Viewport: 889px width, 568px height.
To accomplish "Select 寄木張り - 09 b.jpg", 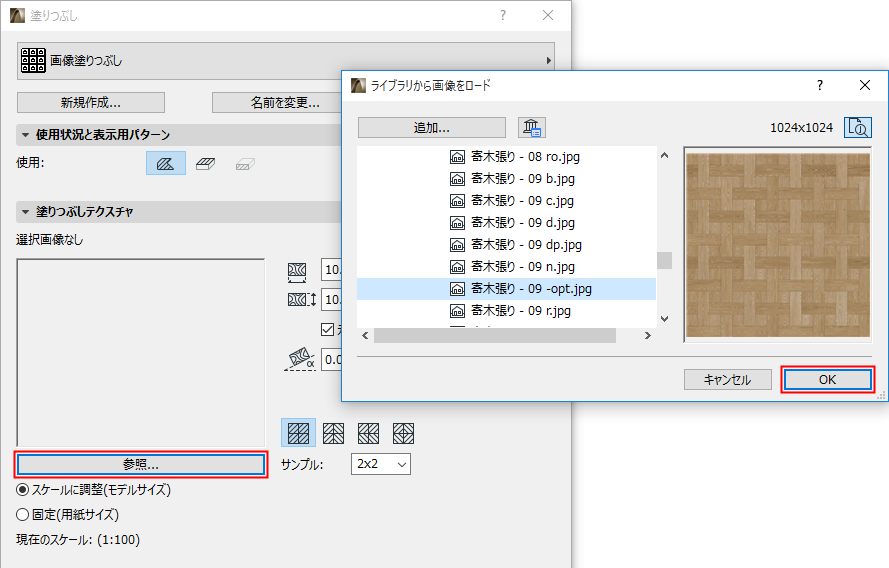I will click(x=523, y=179).
